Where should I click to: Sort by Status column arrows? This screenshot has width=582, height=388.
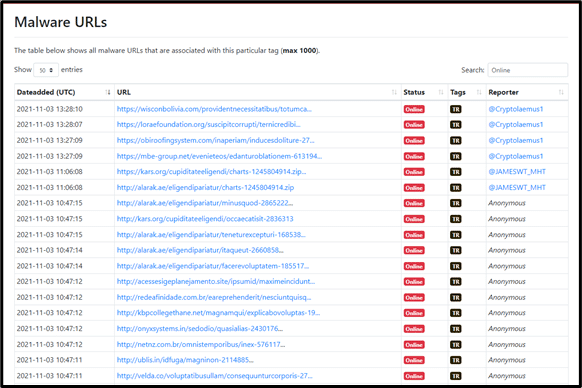tap(441, 92)
